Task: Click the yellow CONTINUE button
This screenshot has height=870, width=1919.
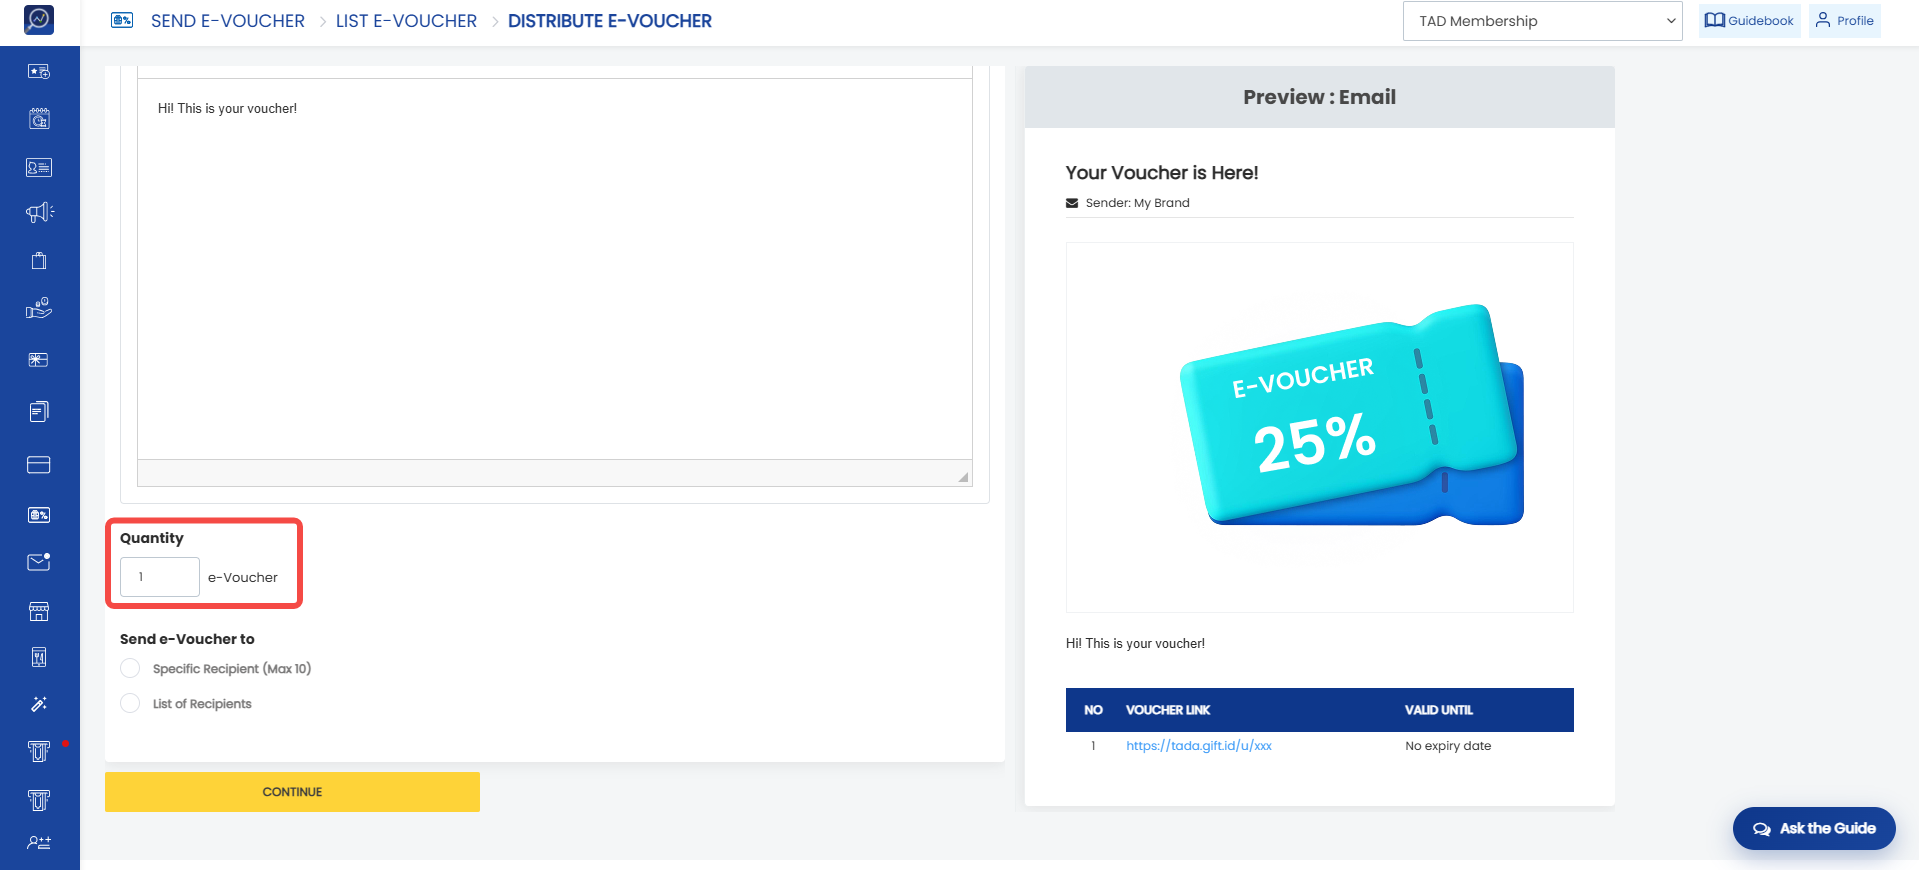Action: tap(292, 792)
